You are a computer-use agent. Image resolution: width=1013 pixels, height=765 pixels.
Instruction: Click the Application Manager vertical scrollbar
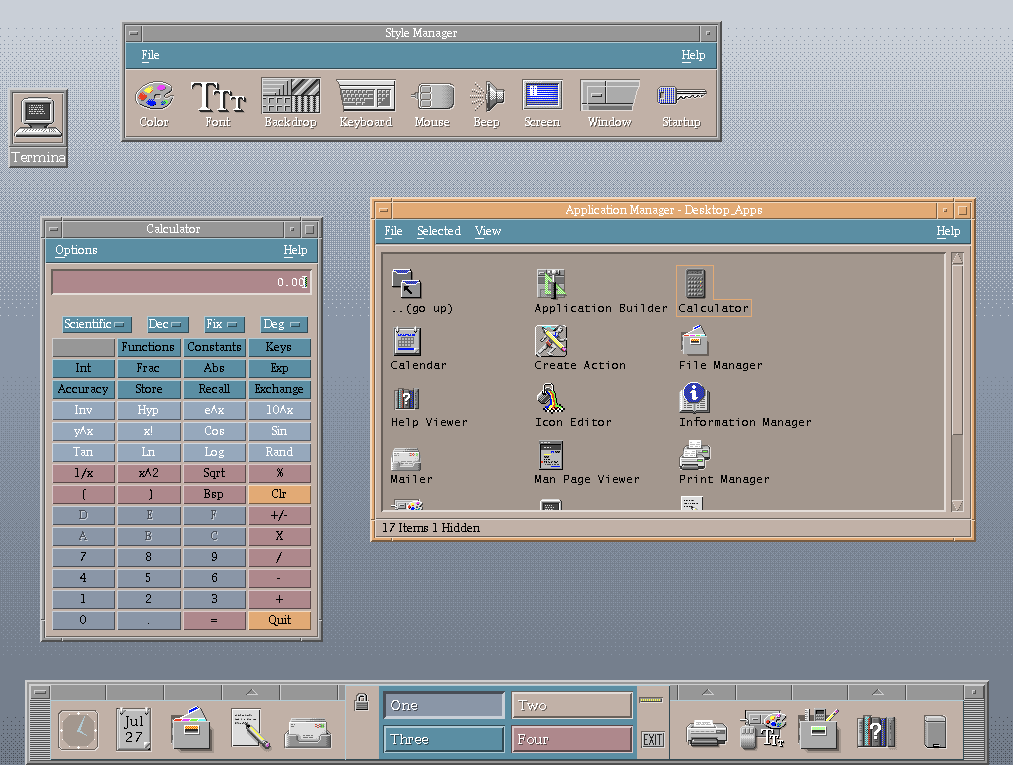tap(957, 350)
